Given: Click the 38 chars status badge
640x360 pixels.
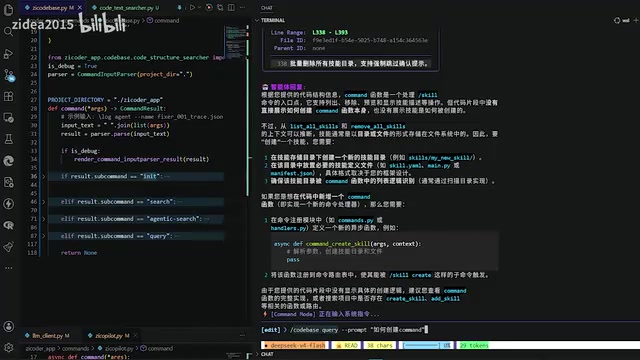Looking at the screenshot, I should (379, 345).
